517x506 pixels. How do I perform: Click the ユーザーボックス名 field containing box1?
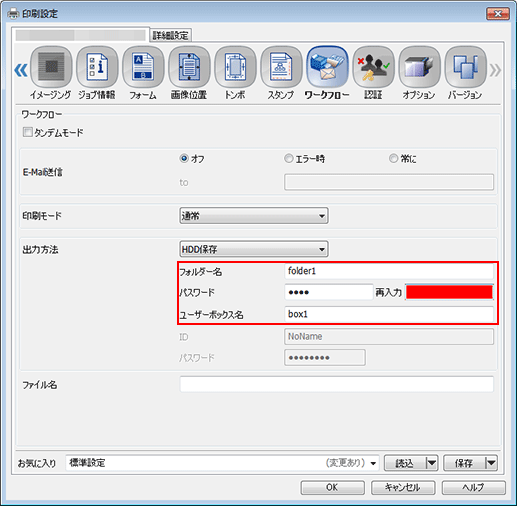[389, 314]
